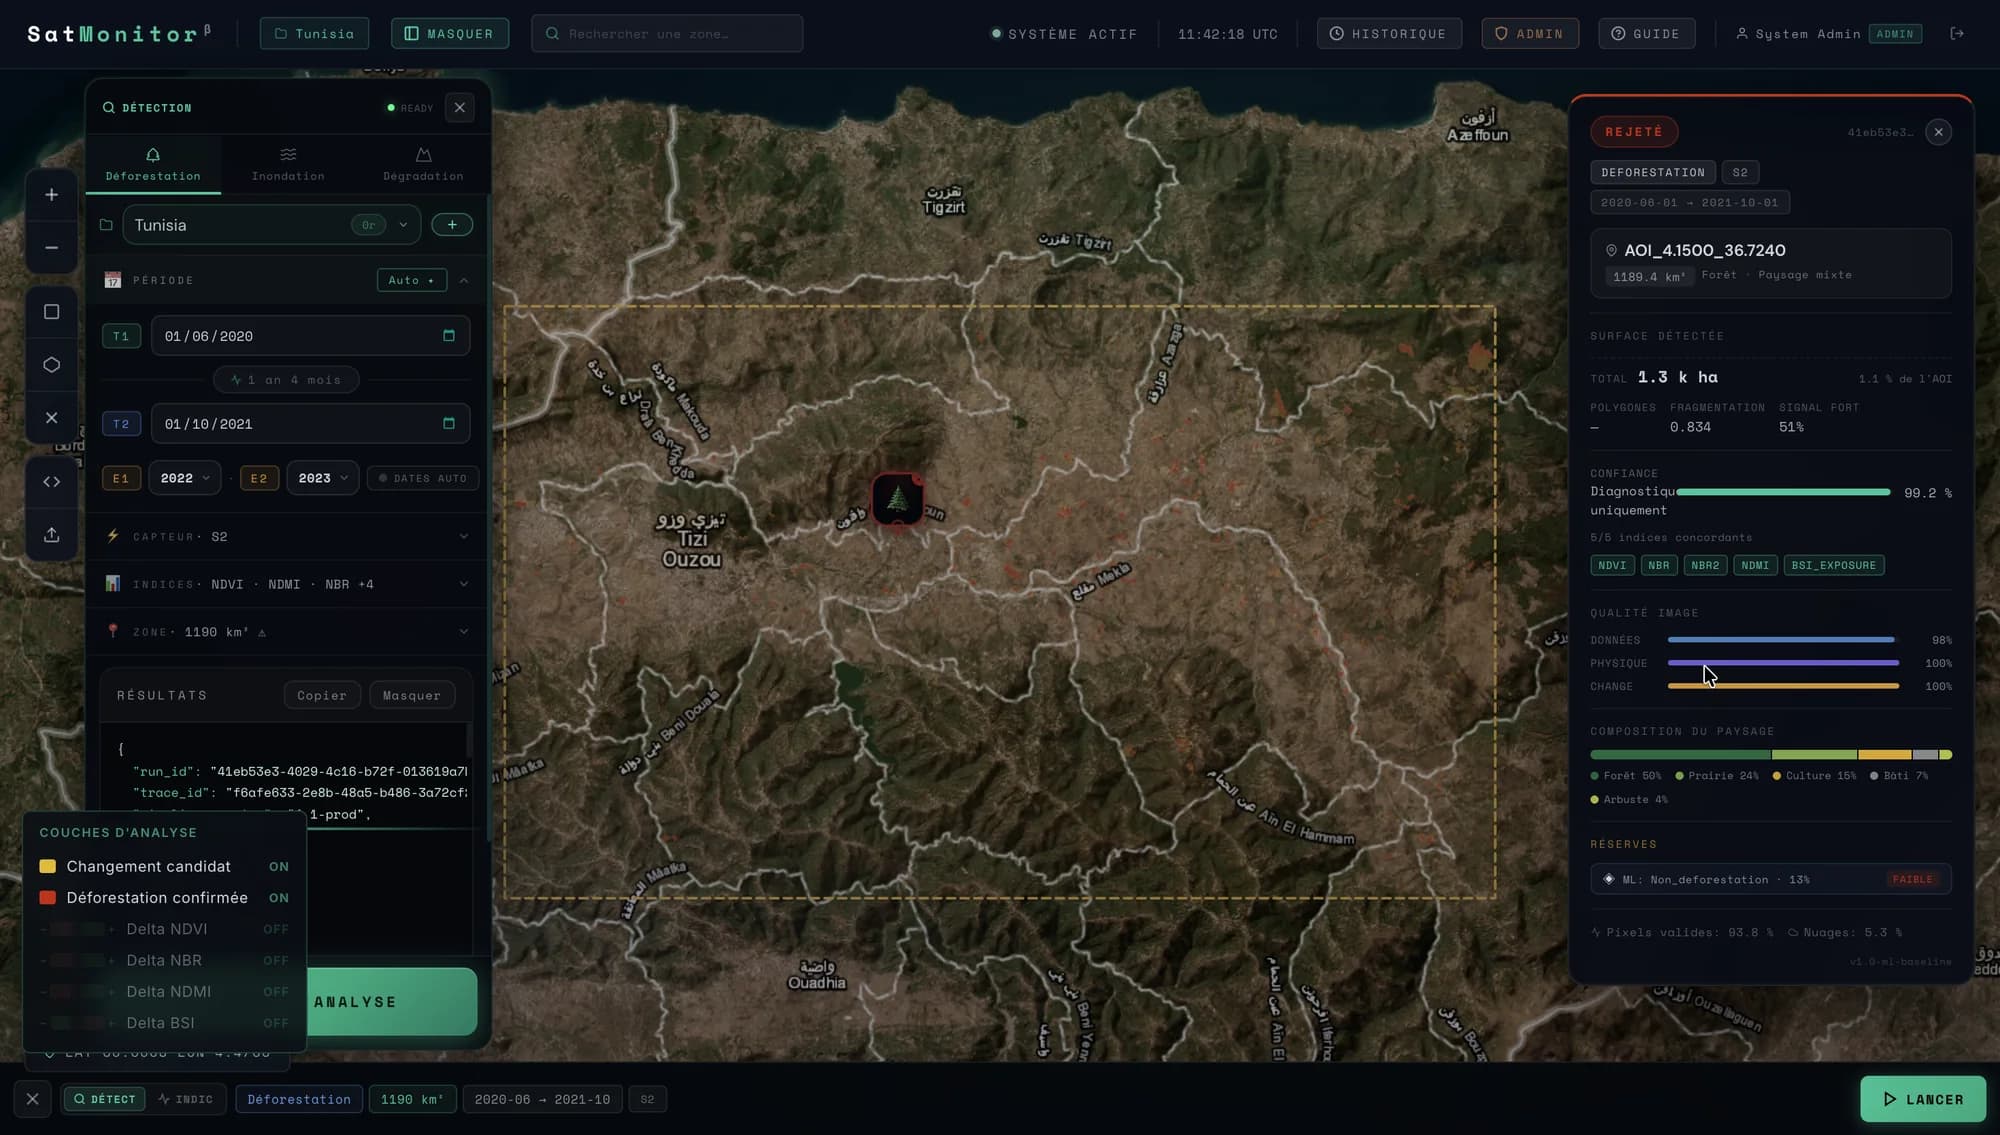Close the Détection panel
The image size is (2000, 1135).
(460, 108)
